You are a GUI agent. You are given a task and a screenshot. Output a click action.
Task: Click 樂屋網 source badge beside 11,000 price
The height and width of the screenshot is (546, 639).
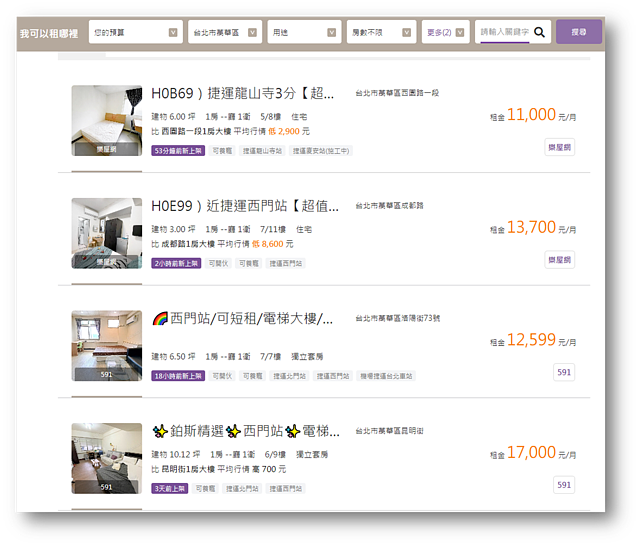coord(560,147)
